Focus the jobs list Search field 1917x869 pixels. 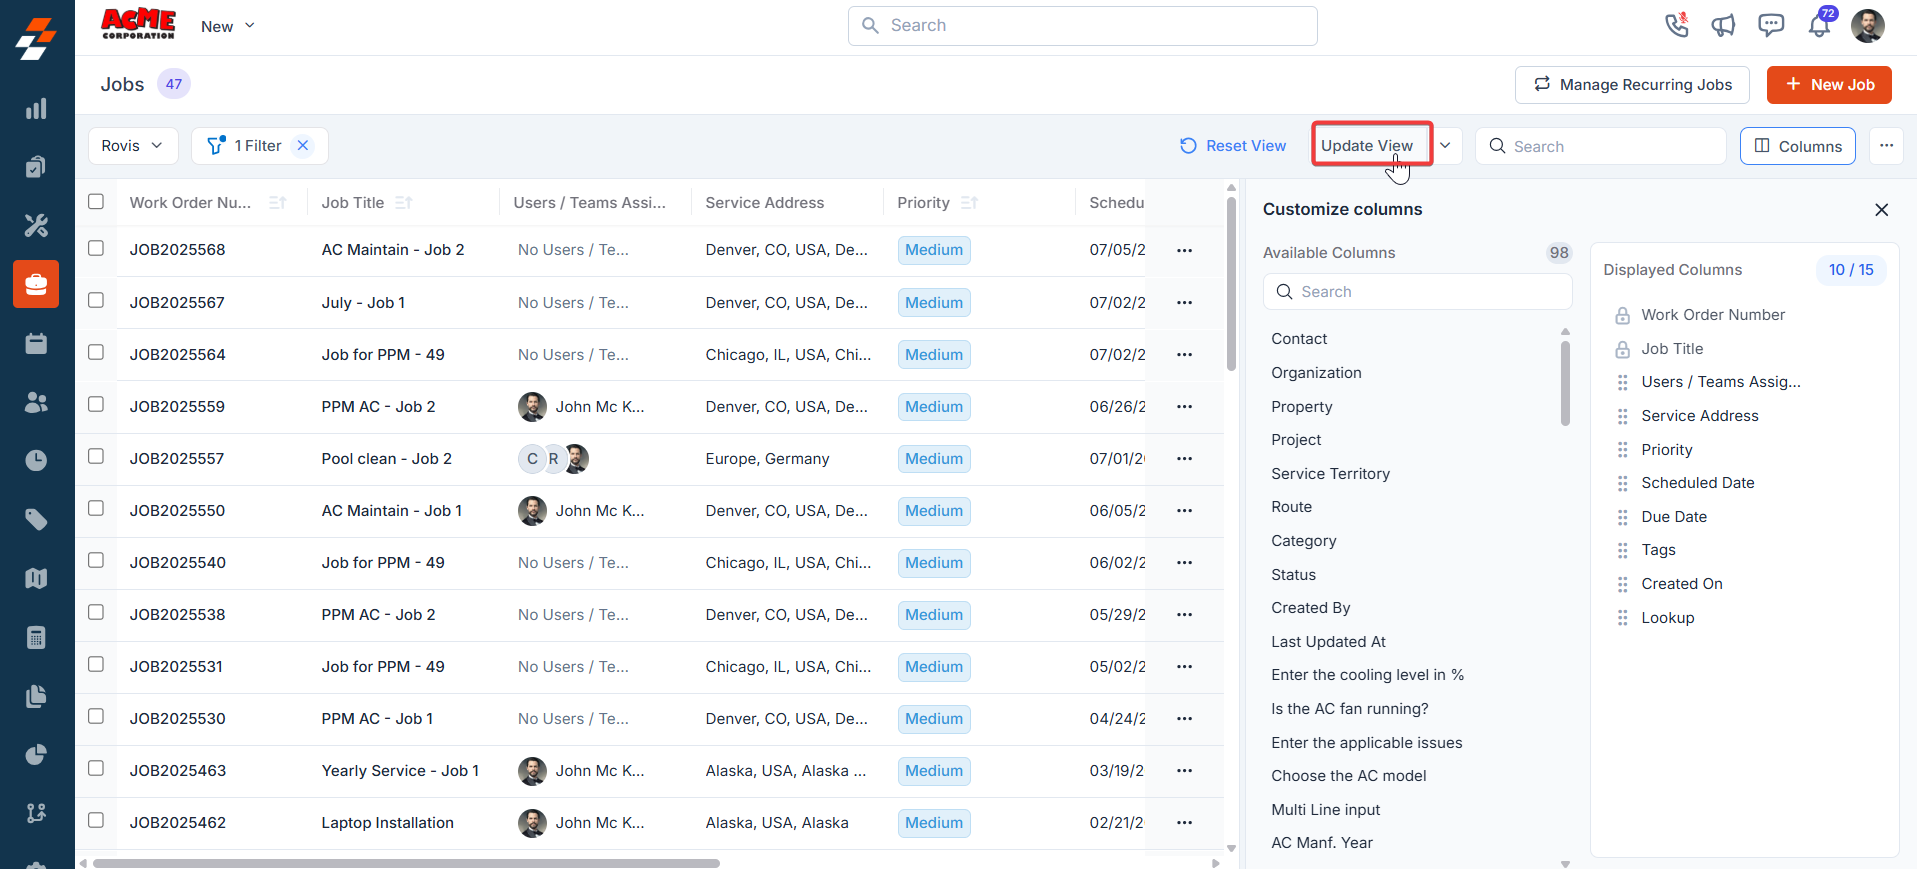[1601, 146]
